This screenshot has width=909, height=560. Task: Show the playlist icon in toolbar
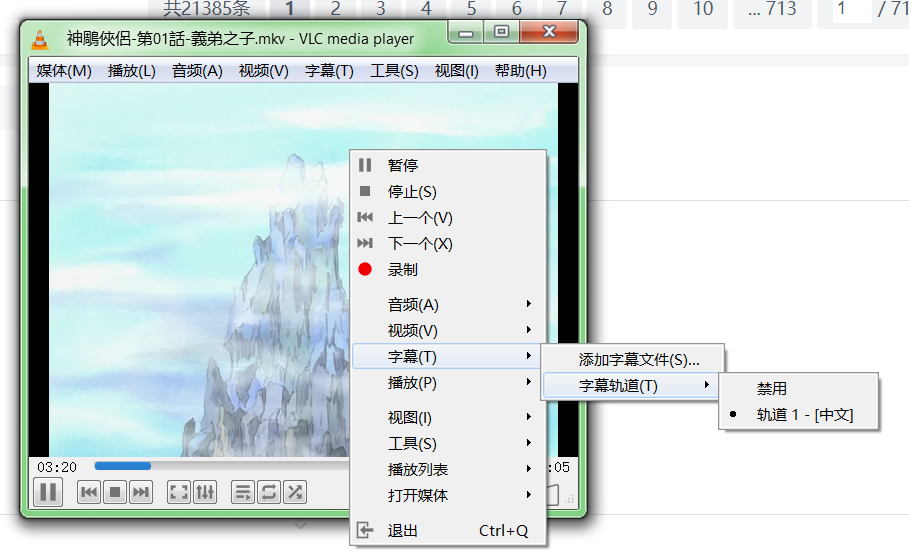click(x=242, y=493)
